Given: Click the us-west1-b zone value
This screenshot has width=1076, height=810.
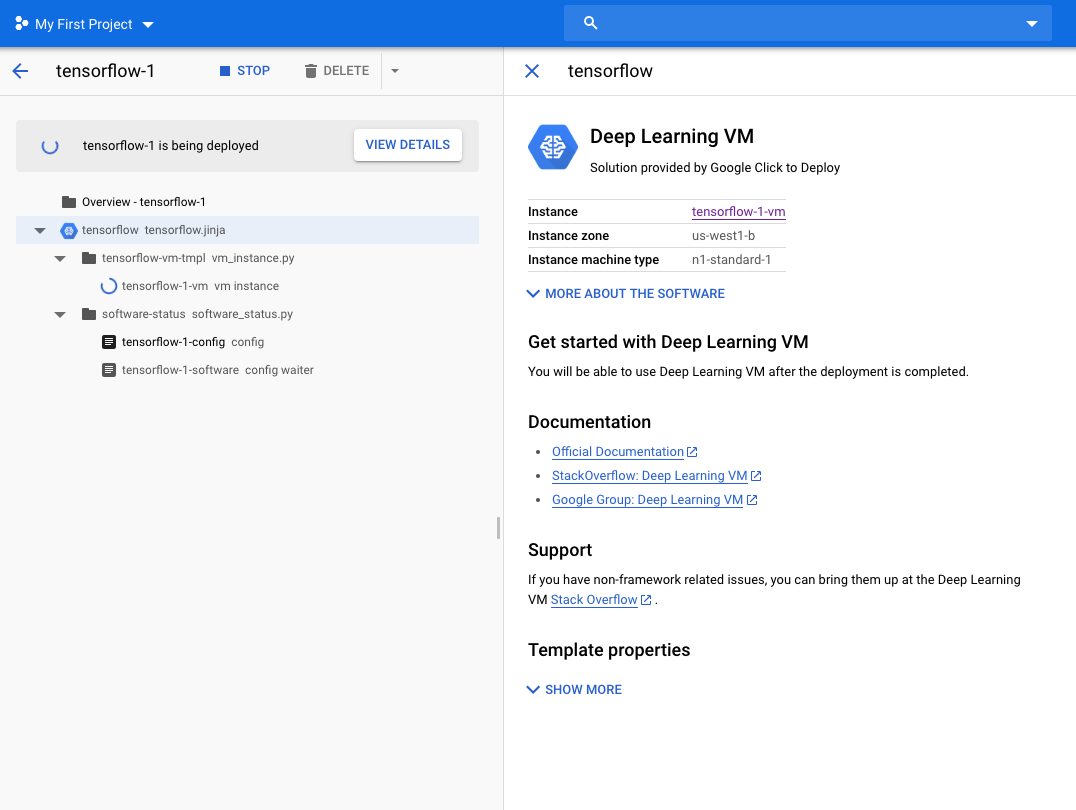Looking at the screenshot, I should point(723,235).
